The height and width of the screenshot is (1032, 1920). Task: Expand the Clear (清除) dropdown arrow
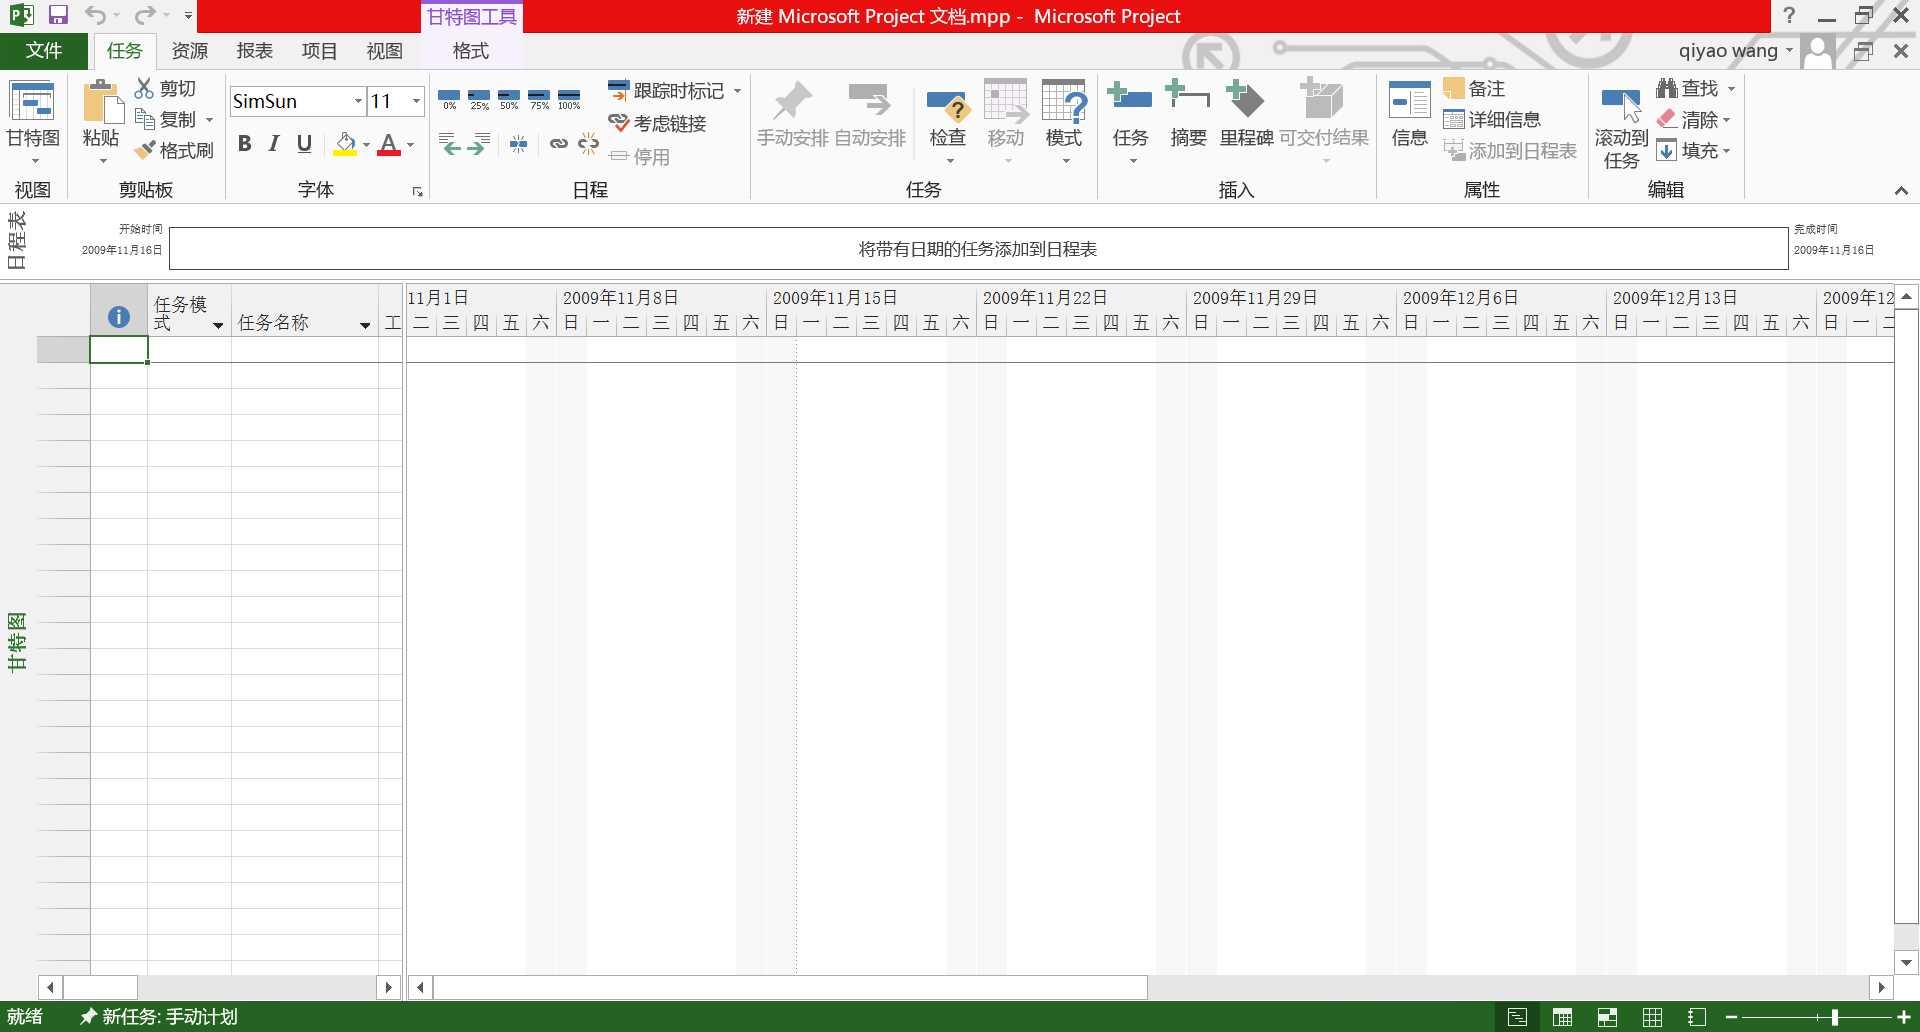pos(1726,120)
